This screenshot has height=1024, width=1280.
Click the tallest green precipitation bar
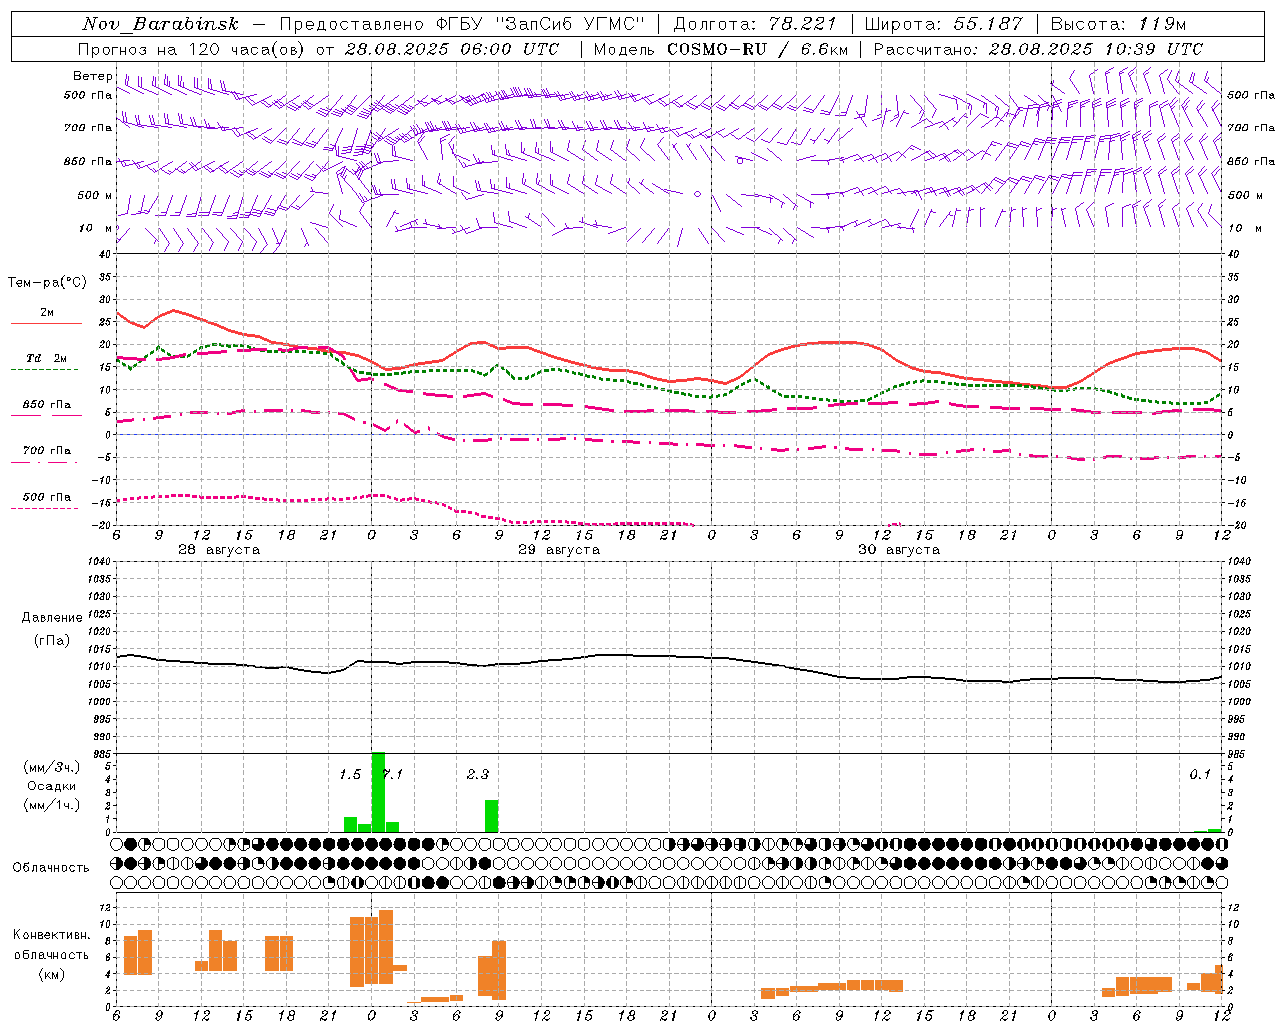tap(378, 792)
